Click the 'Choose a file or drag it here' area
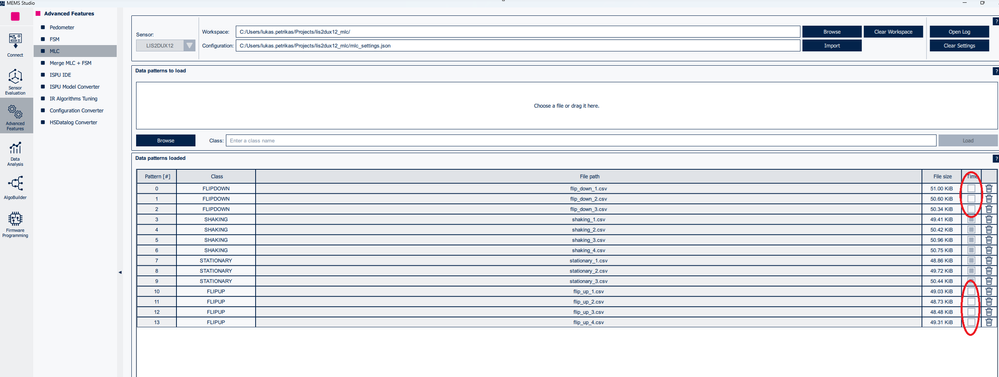The image size is (999, 377). 566,106
